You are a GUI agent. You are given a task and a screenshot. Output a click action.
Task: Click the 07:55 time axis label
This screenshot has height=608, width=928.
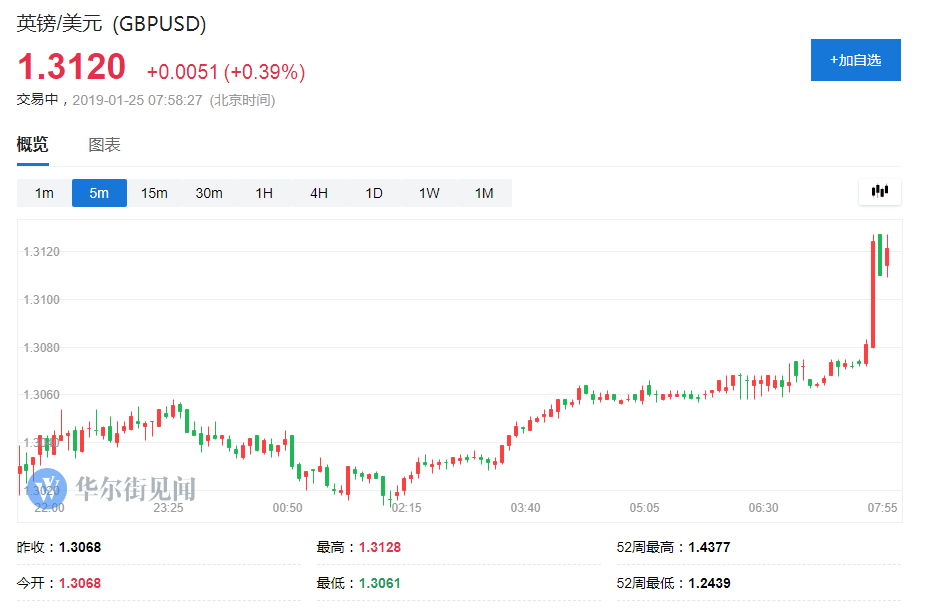(x=882, y=508)
